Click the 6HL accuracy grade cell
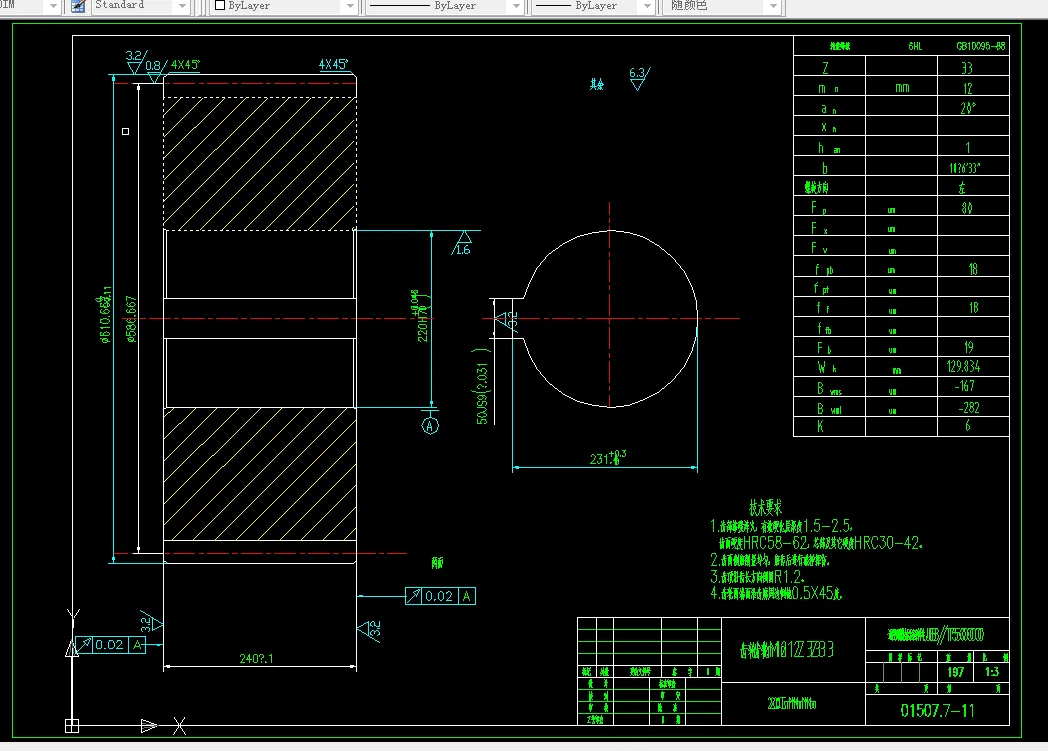This screenshot has width=1048, height=751. pyautogui.click(x=915, y=46)
